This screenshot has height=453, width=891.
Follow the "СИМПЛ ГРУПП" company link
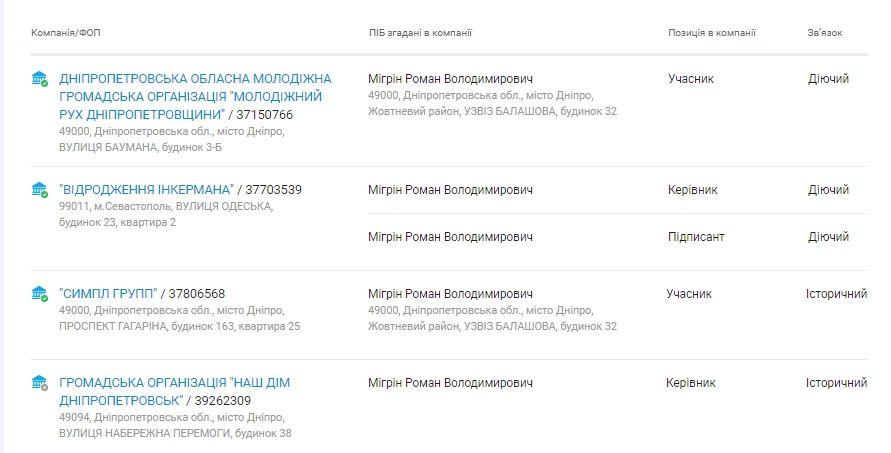(x=108, y=294)
